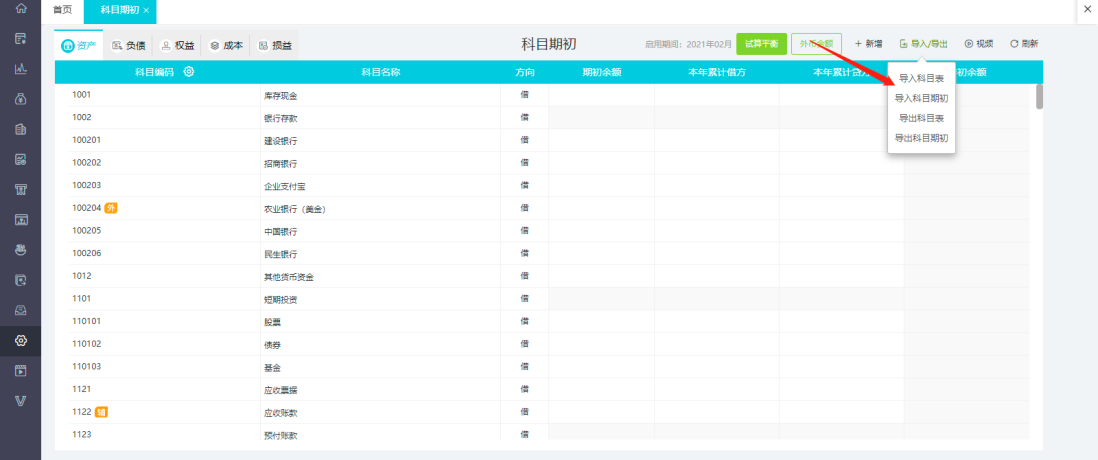Image resolution: width=1098 pixels, height=460 pixels.
Task: Click the table's vertical scrollbar thumb
Action: (1039, 96)
